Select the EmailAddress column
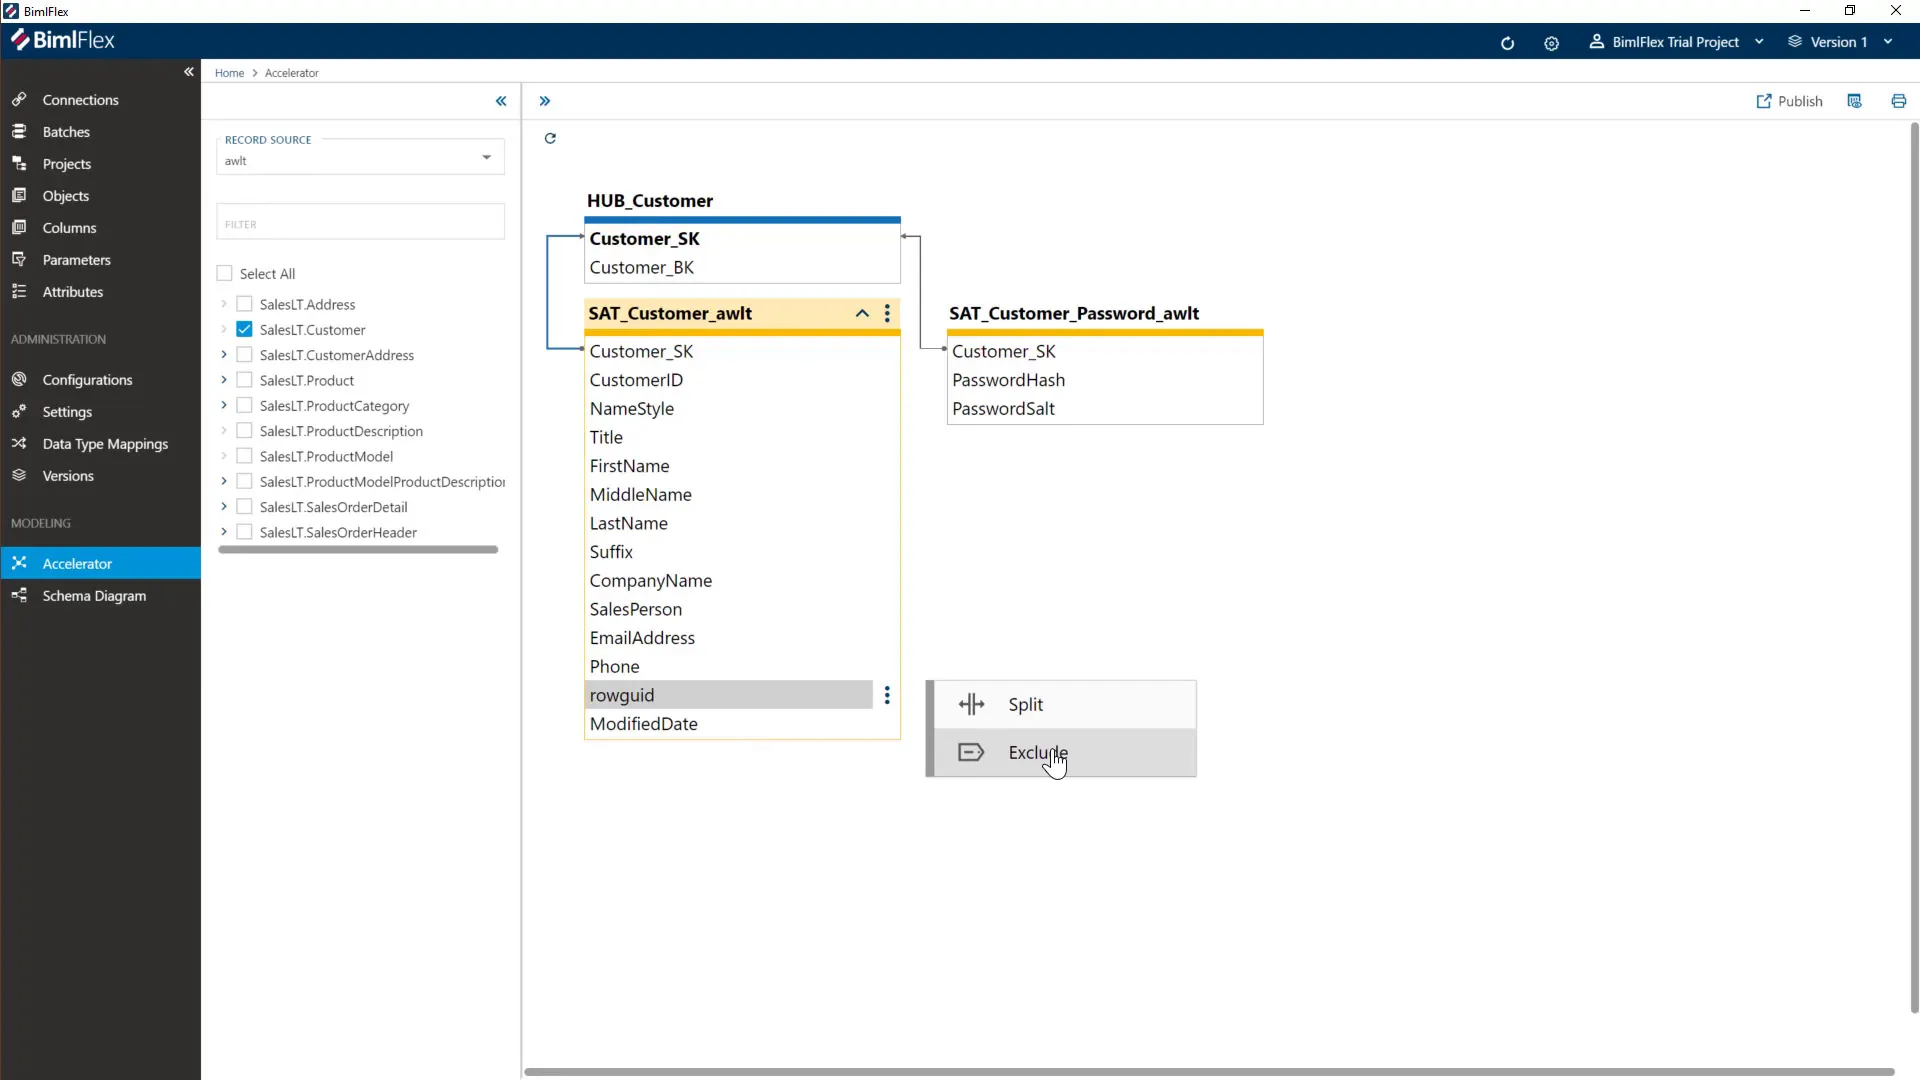Screen dimensions: 1920x1080 742,638
